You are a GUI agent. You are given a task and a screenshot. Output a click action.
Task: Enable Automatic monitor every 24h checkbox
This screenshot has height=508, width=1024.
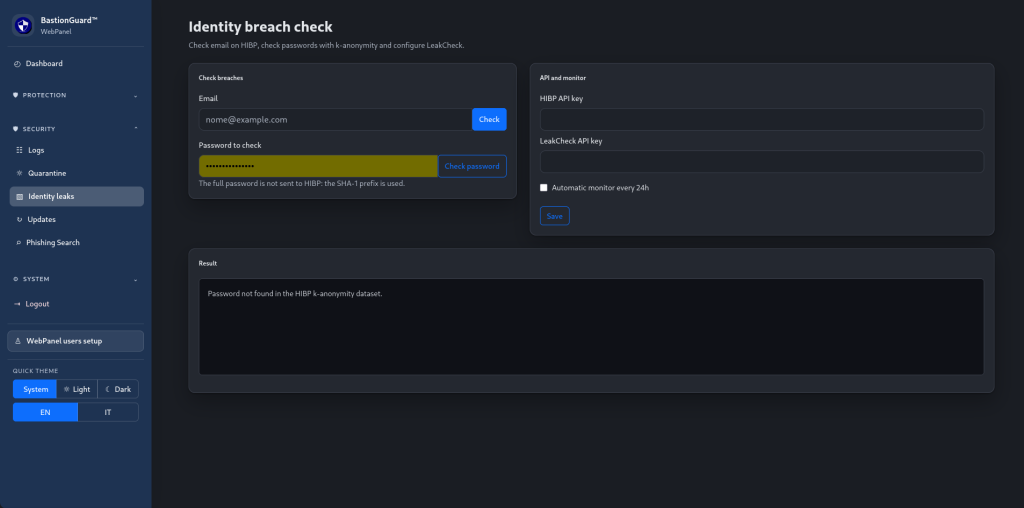[543, 188]
